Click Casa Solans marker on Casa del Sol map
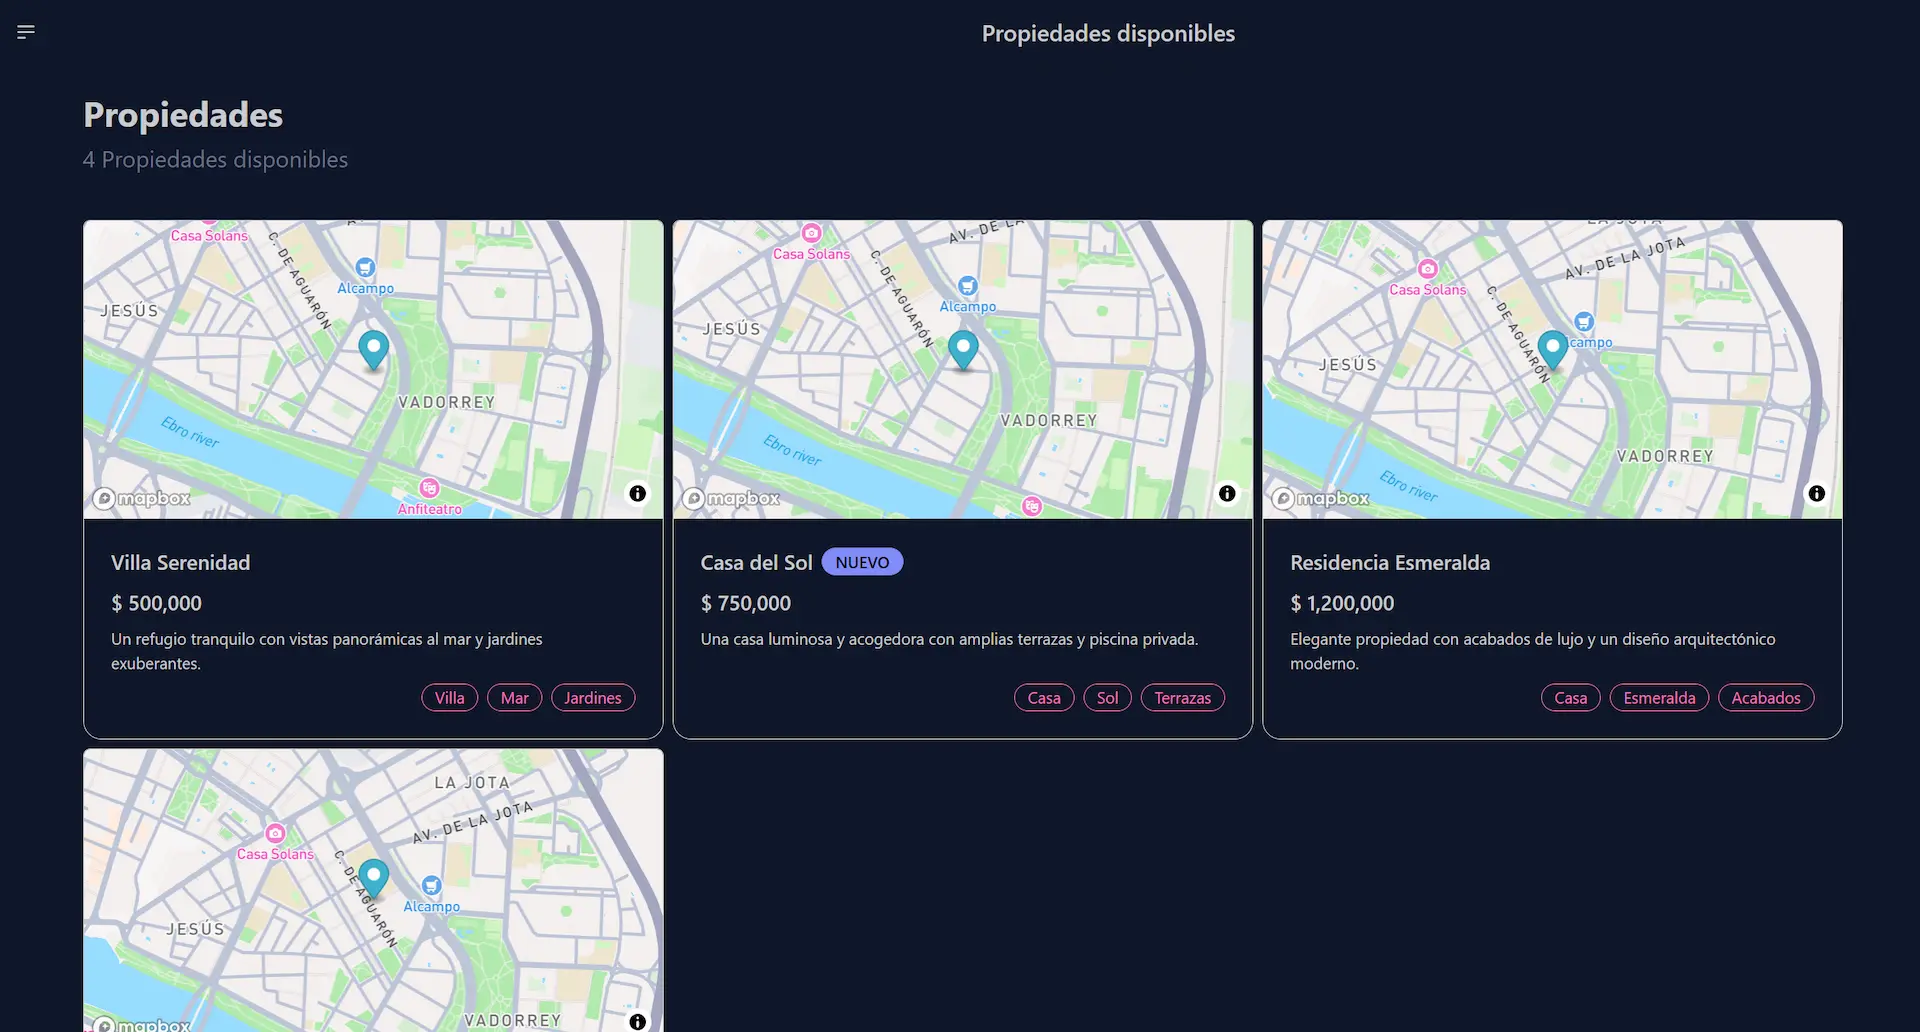The height and width of the screenshot is (1032, 1920). (x=811, y=233)
